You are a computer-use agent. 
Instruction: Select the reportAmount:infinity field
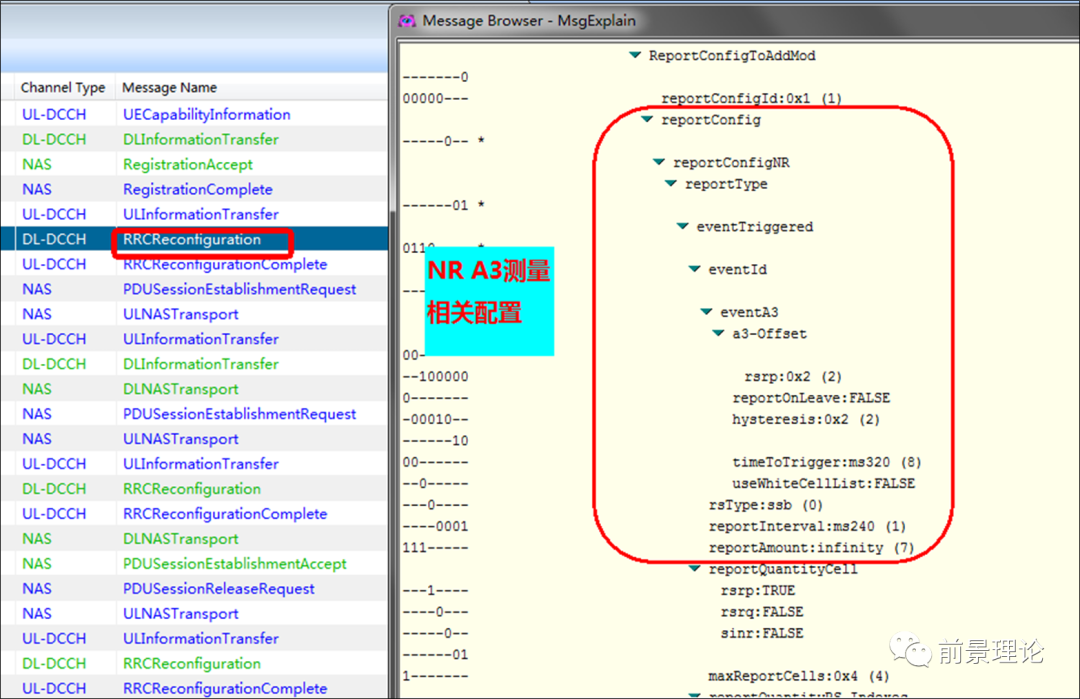pos(811,548)
